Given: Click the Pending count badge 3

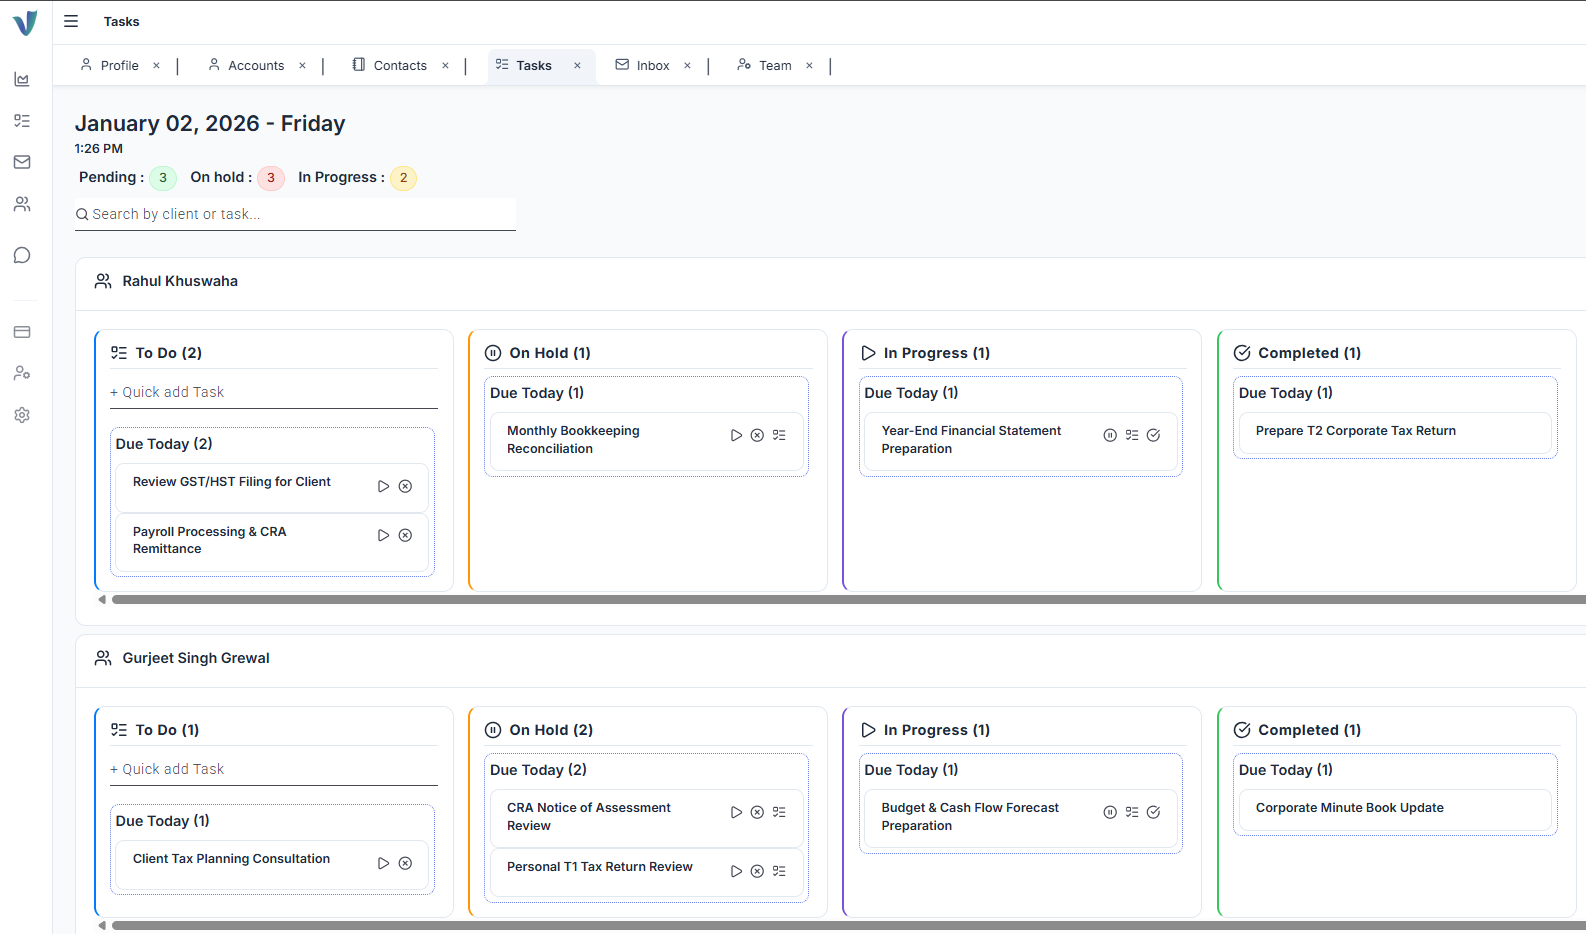Looking at the screenshot, I should (163, 178).
